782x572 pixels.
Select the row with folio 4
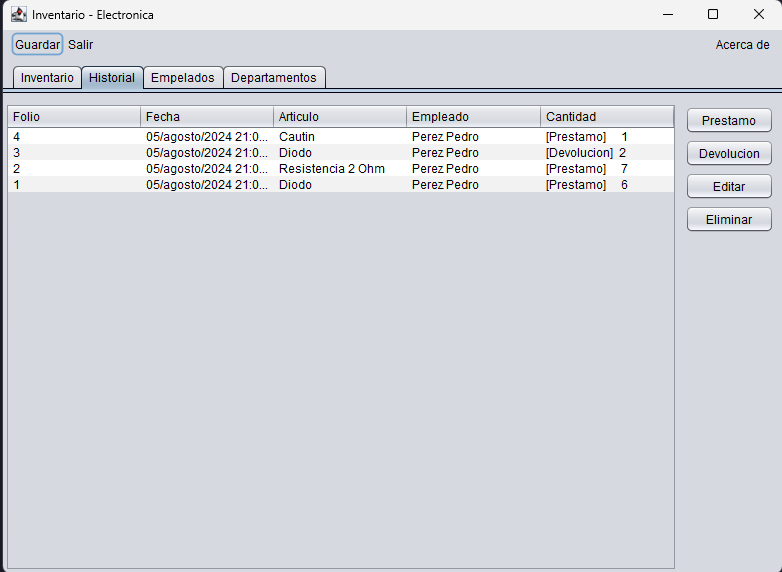click(x=341, y=137)
